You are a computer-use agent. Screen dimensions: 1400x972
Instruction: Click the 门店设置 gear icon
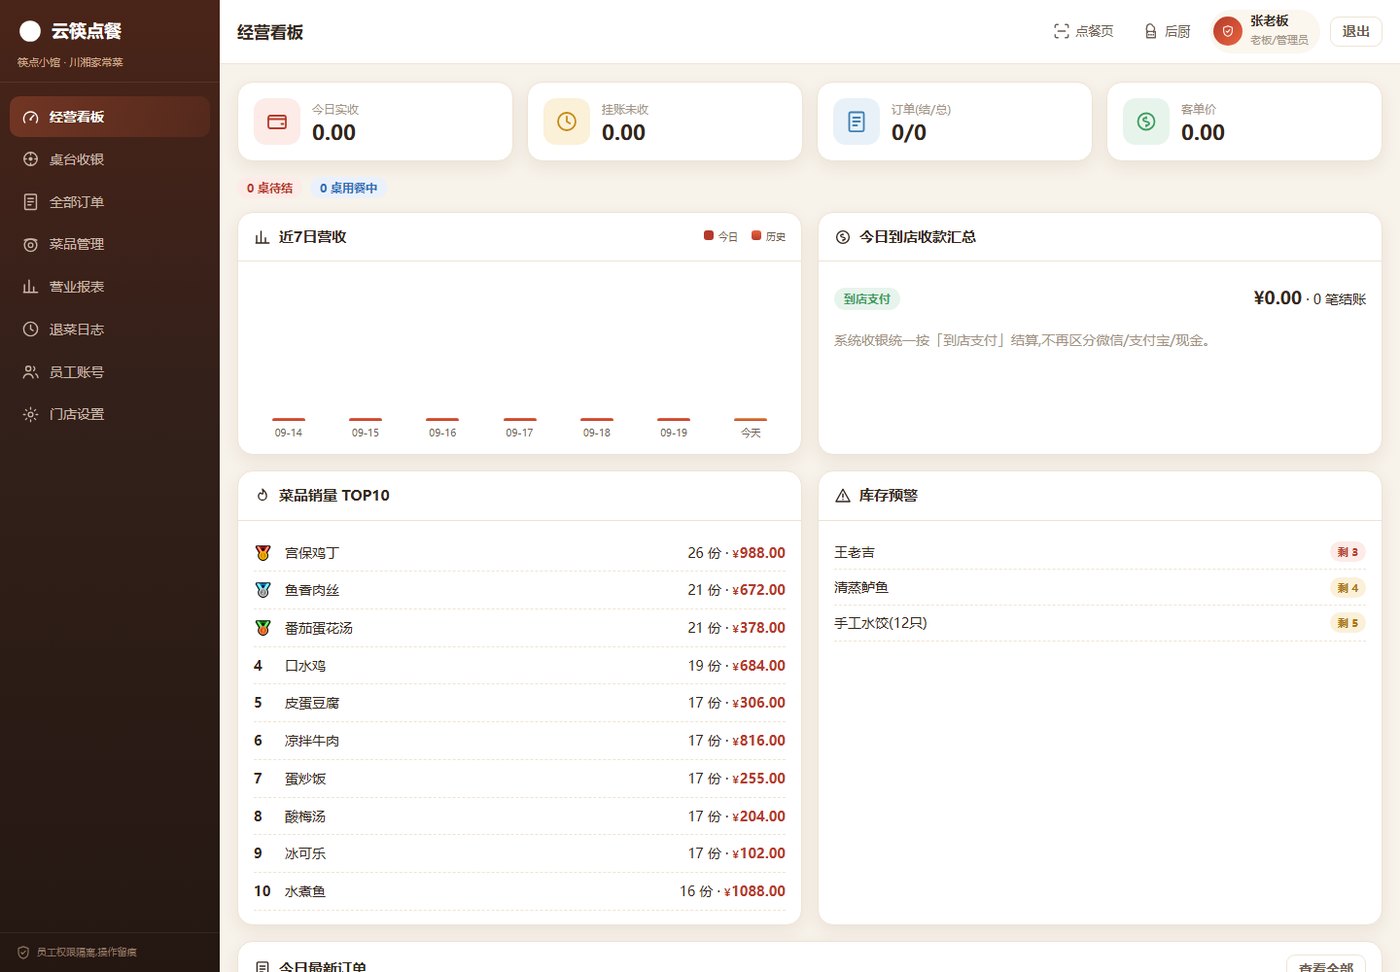point(30,414)
